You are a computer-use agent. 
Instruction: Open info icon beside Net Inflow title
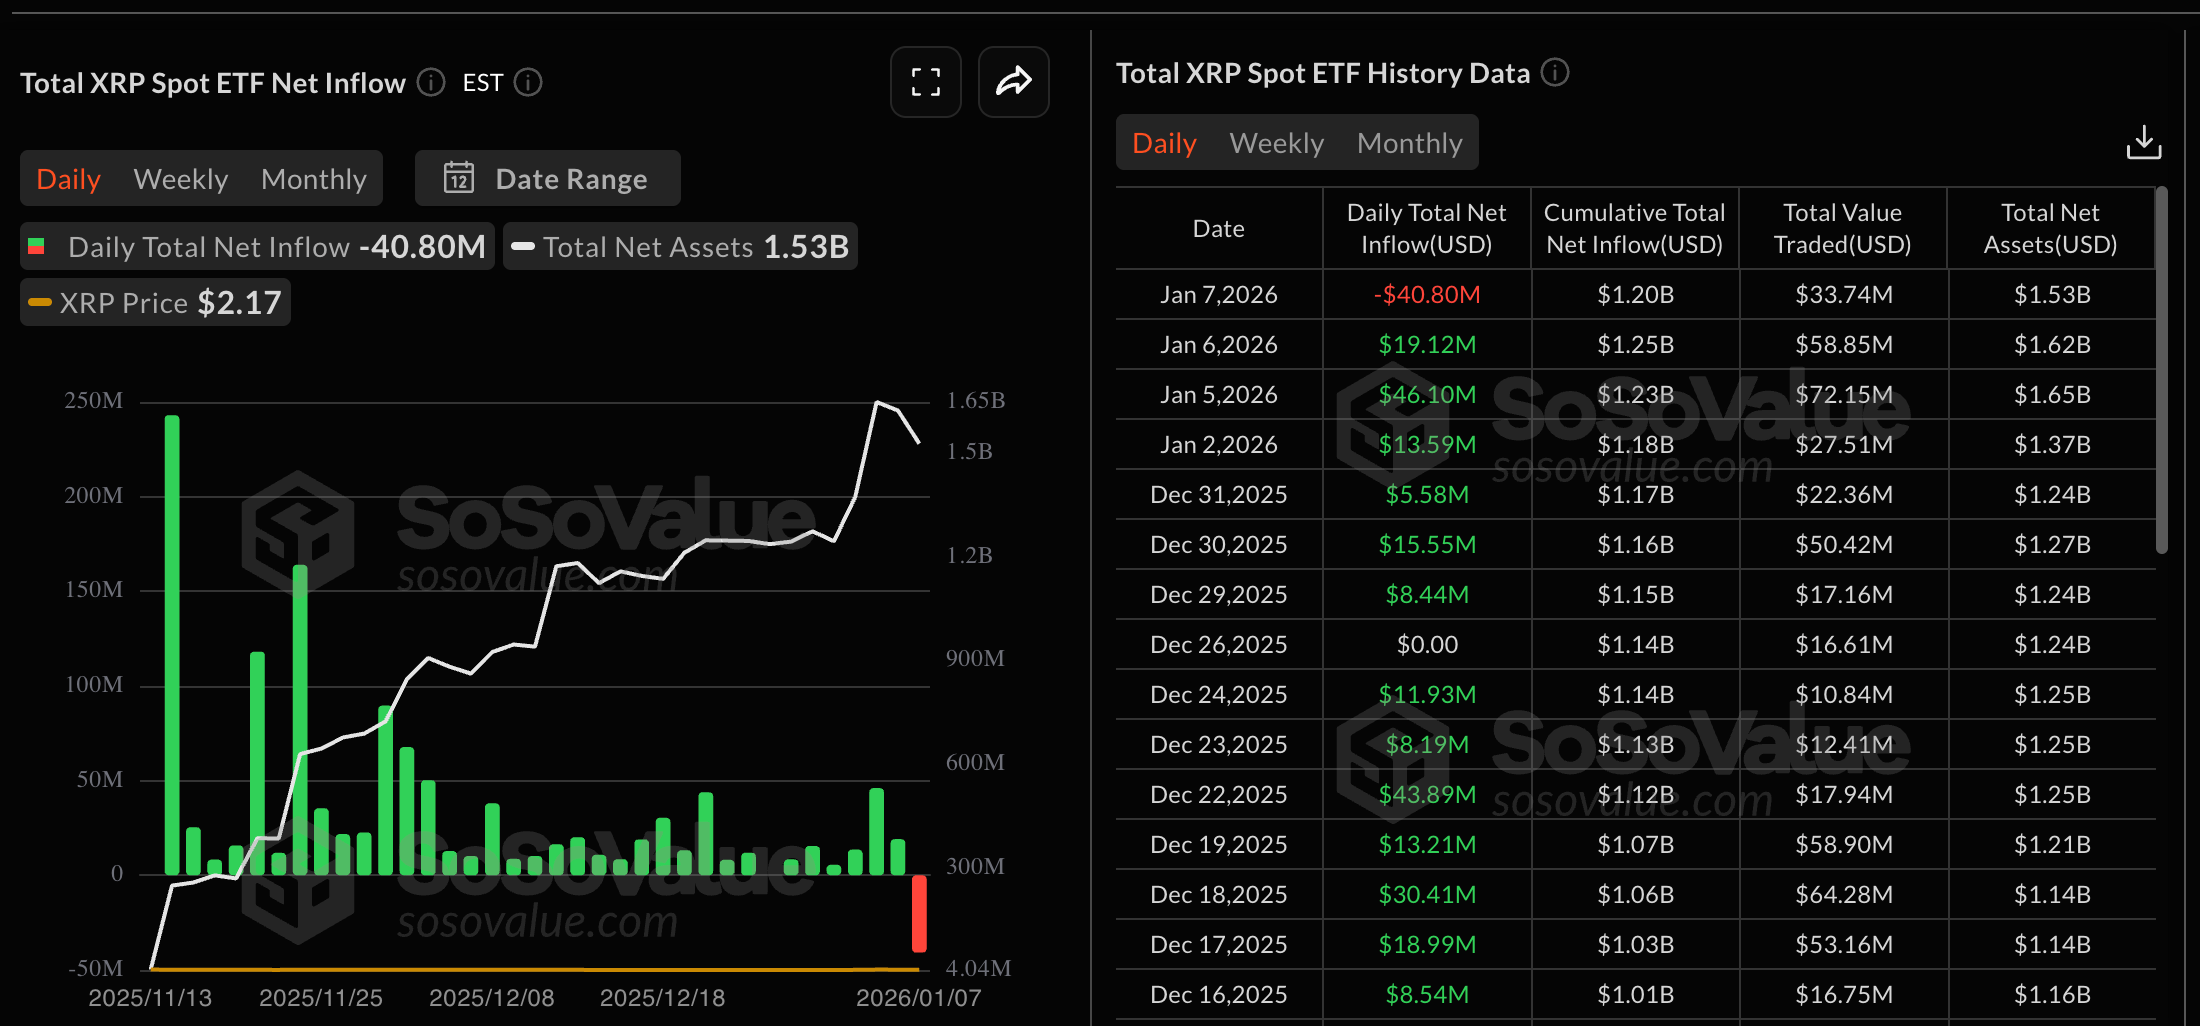pyautogui.click(x=431, y=82)
